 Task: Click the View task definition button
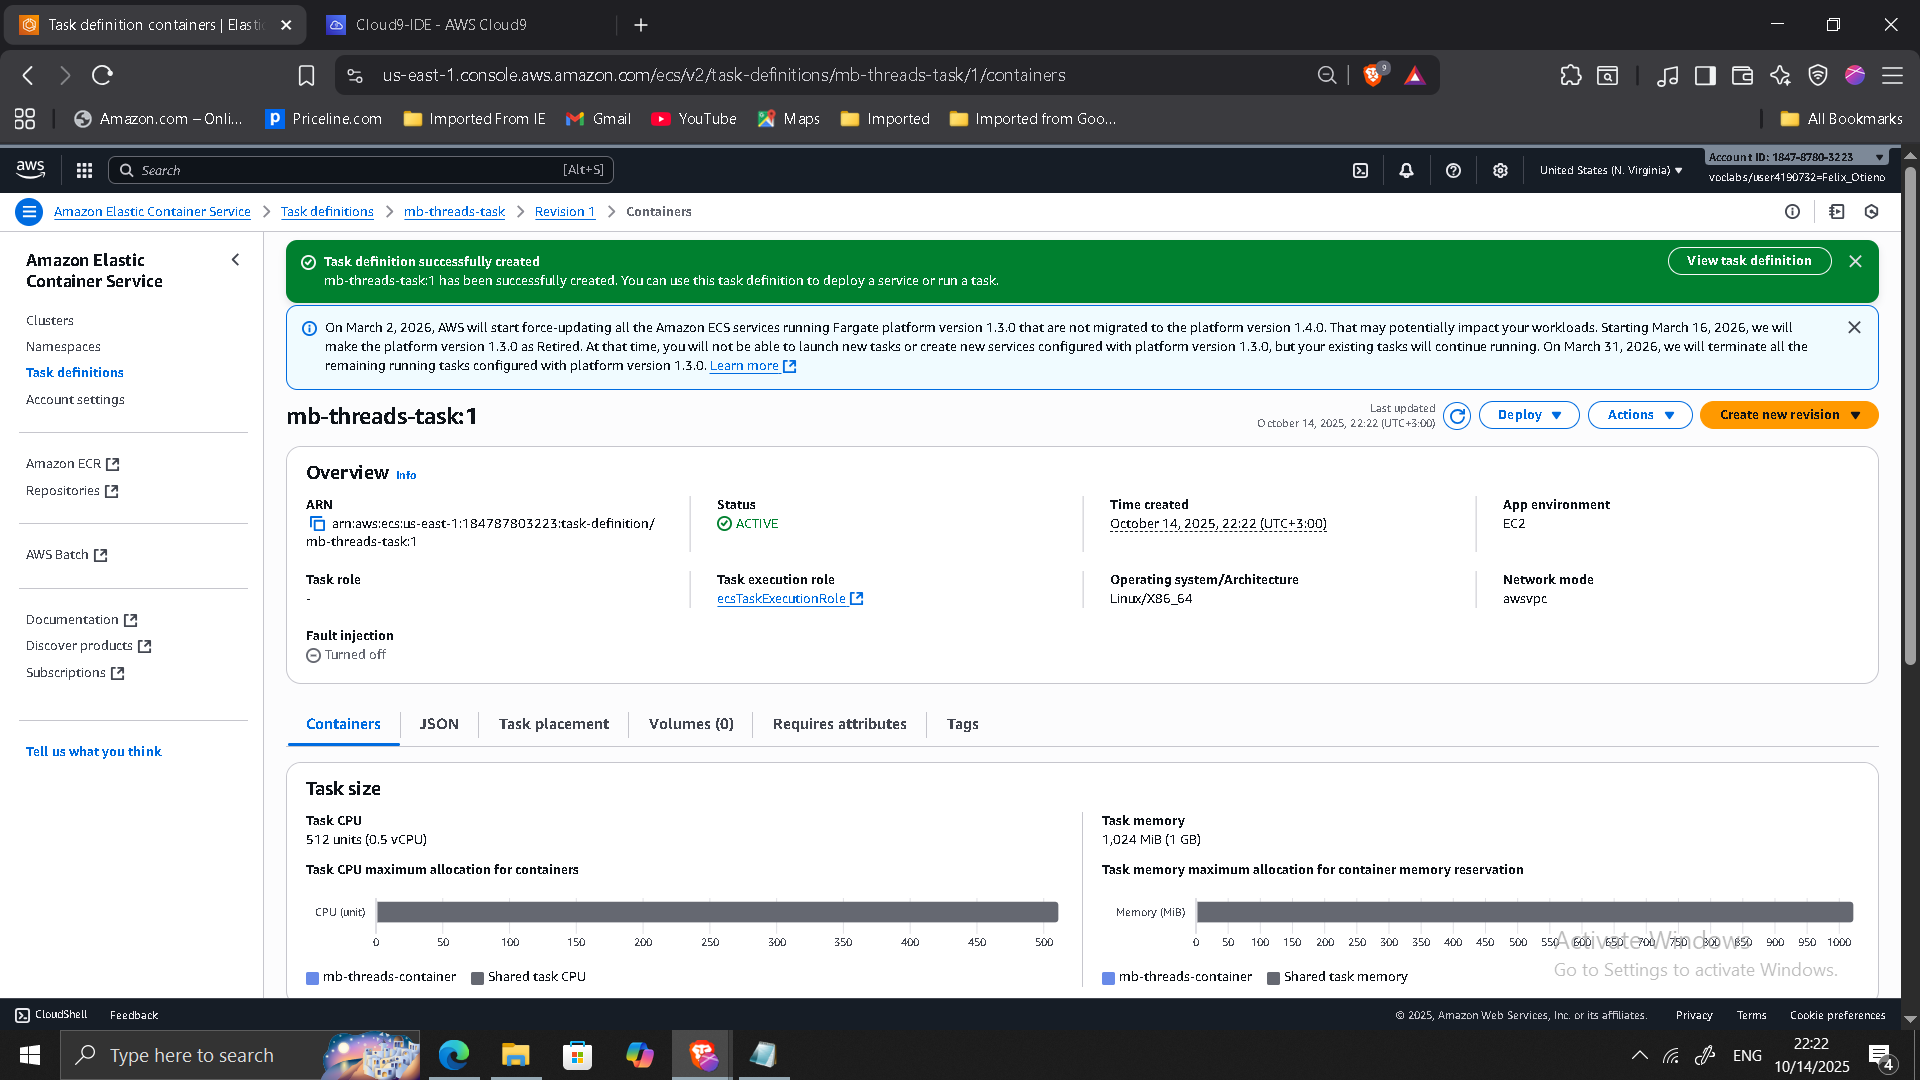coord(1749,260)
